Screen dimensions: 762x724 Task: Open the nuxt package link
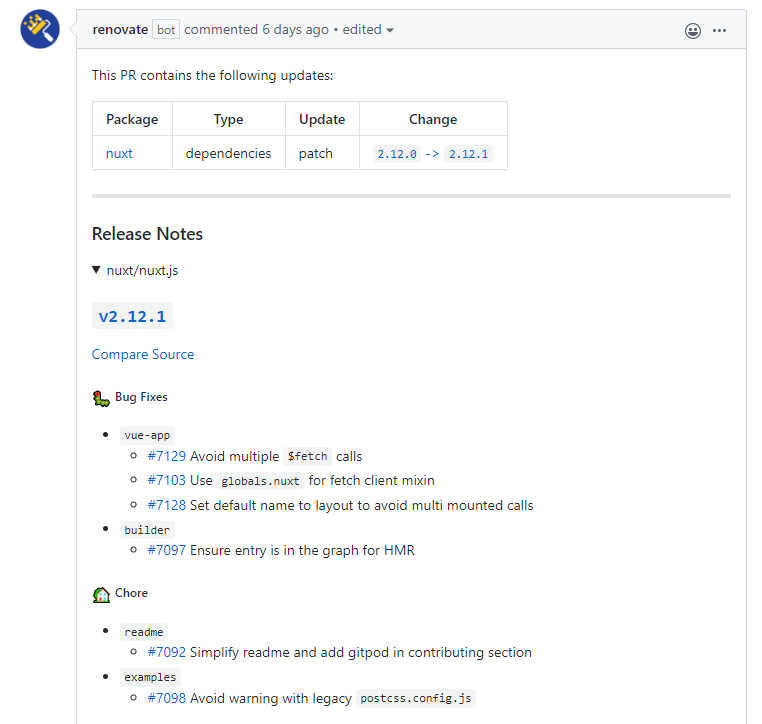point(119,154)
